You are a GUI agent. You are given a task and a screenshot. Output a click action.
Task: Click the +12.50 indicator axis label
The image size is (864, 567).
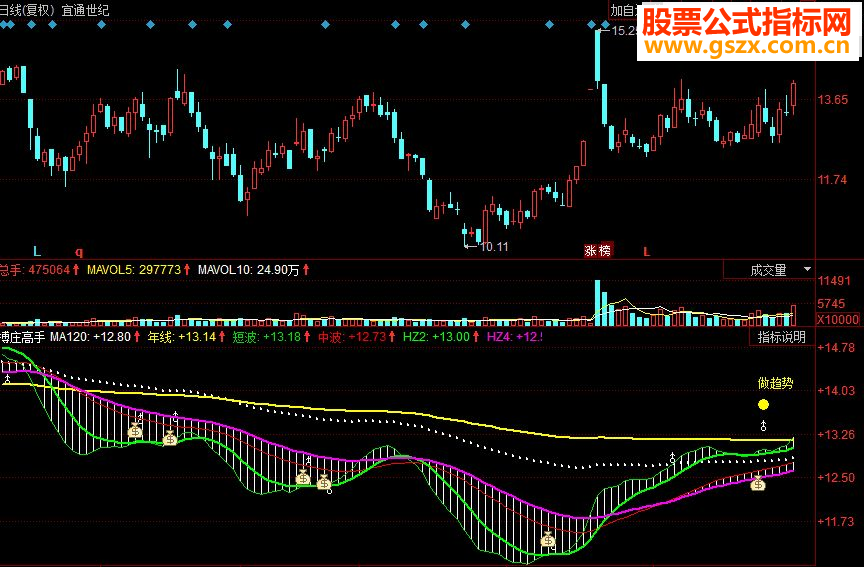tap(836, 478)
